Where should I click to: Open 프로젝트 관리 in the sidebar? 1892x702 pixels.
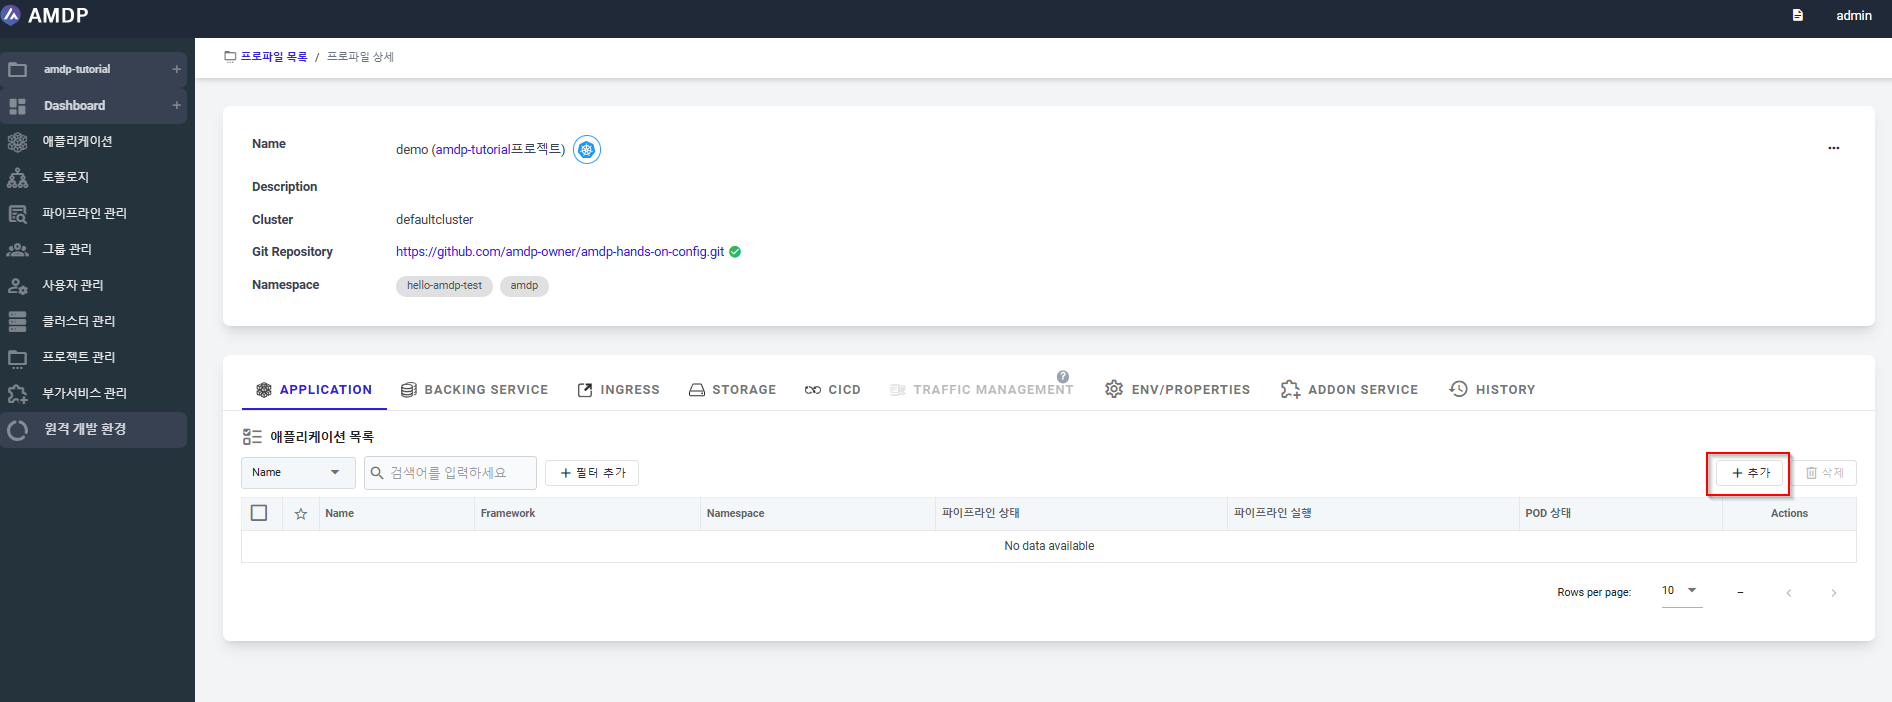[78, 357]
